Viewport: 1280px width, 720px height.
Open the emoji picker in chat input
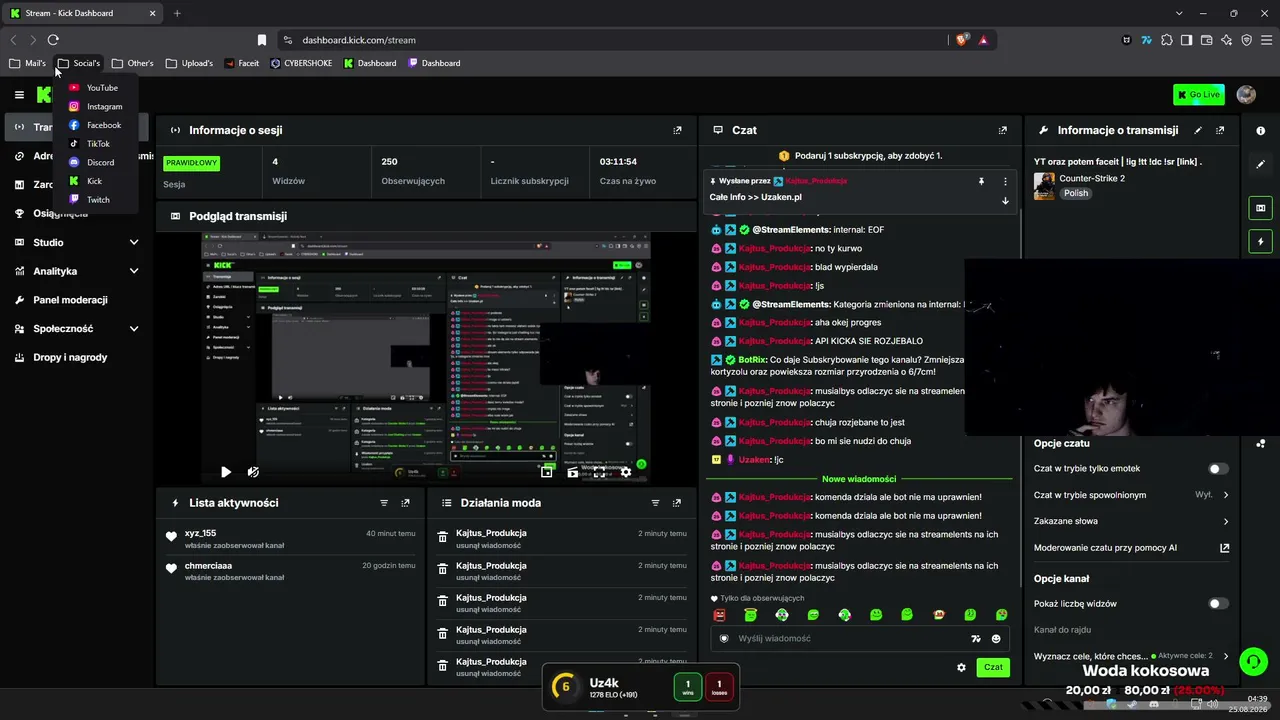[x=996, y=639]
